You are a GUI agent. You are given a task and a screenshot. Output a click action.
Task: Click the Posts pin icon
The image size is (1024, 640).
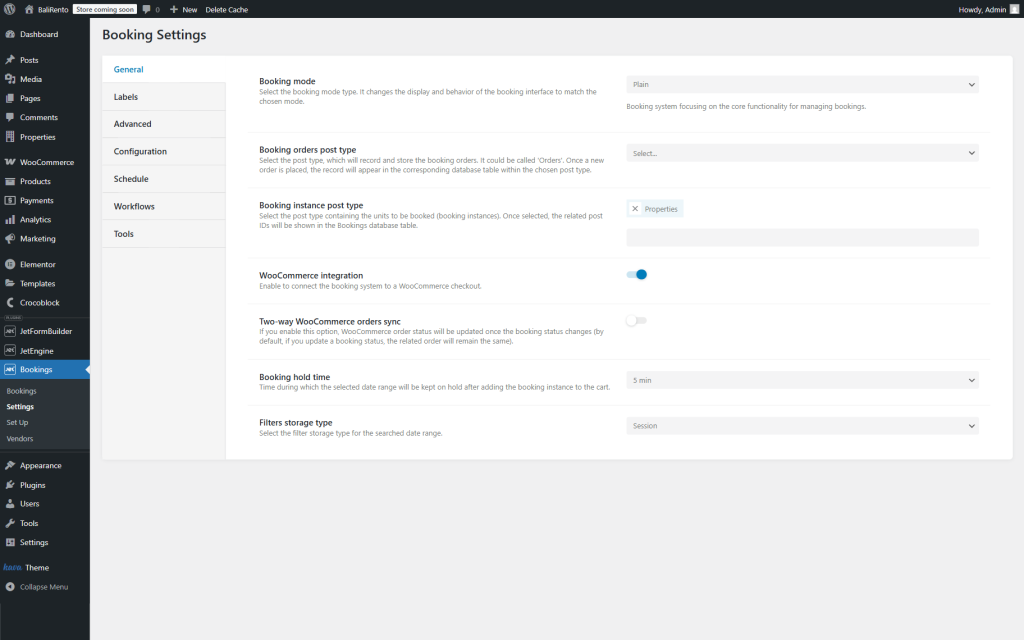click(10, 59)
